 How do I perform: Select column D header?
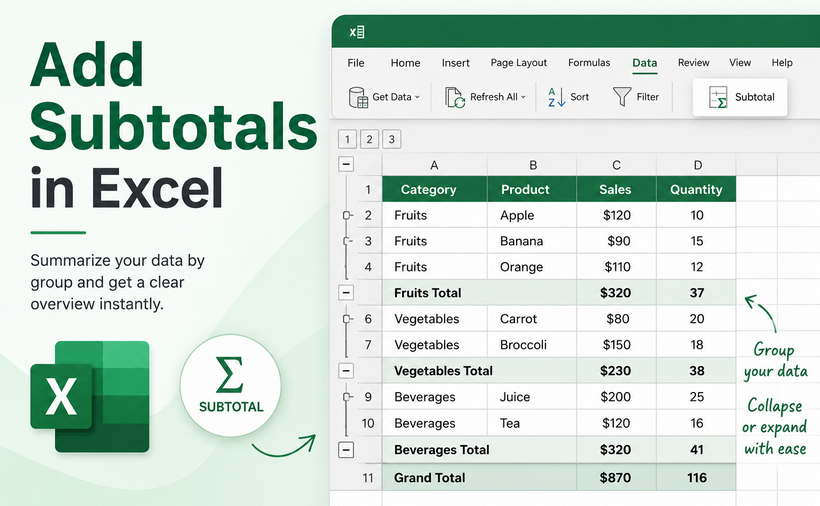click(x=697, y=165)
